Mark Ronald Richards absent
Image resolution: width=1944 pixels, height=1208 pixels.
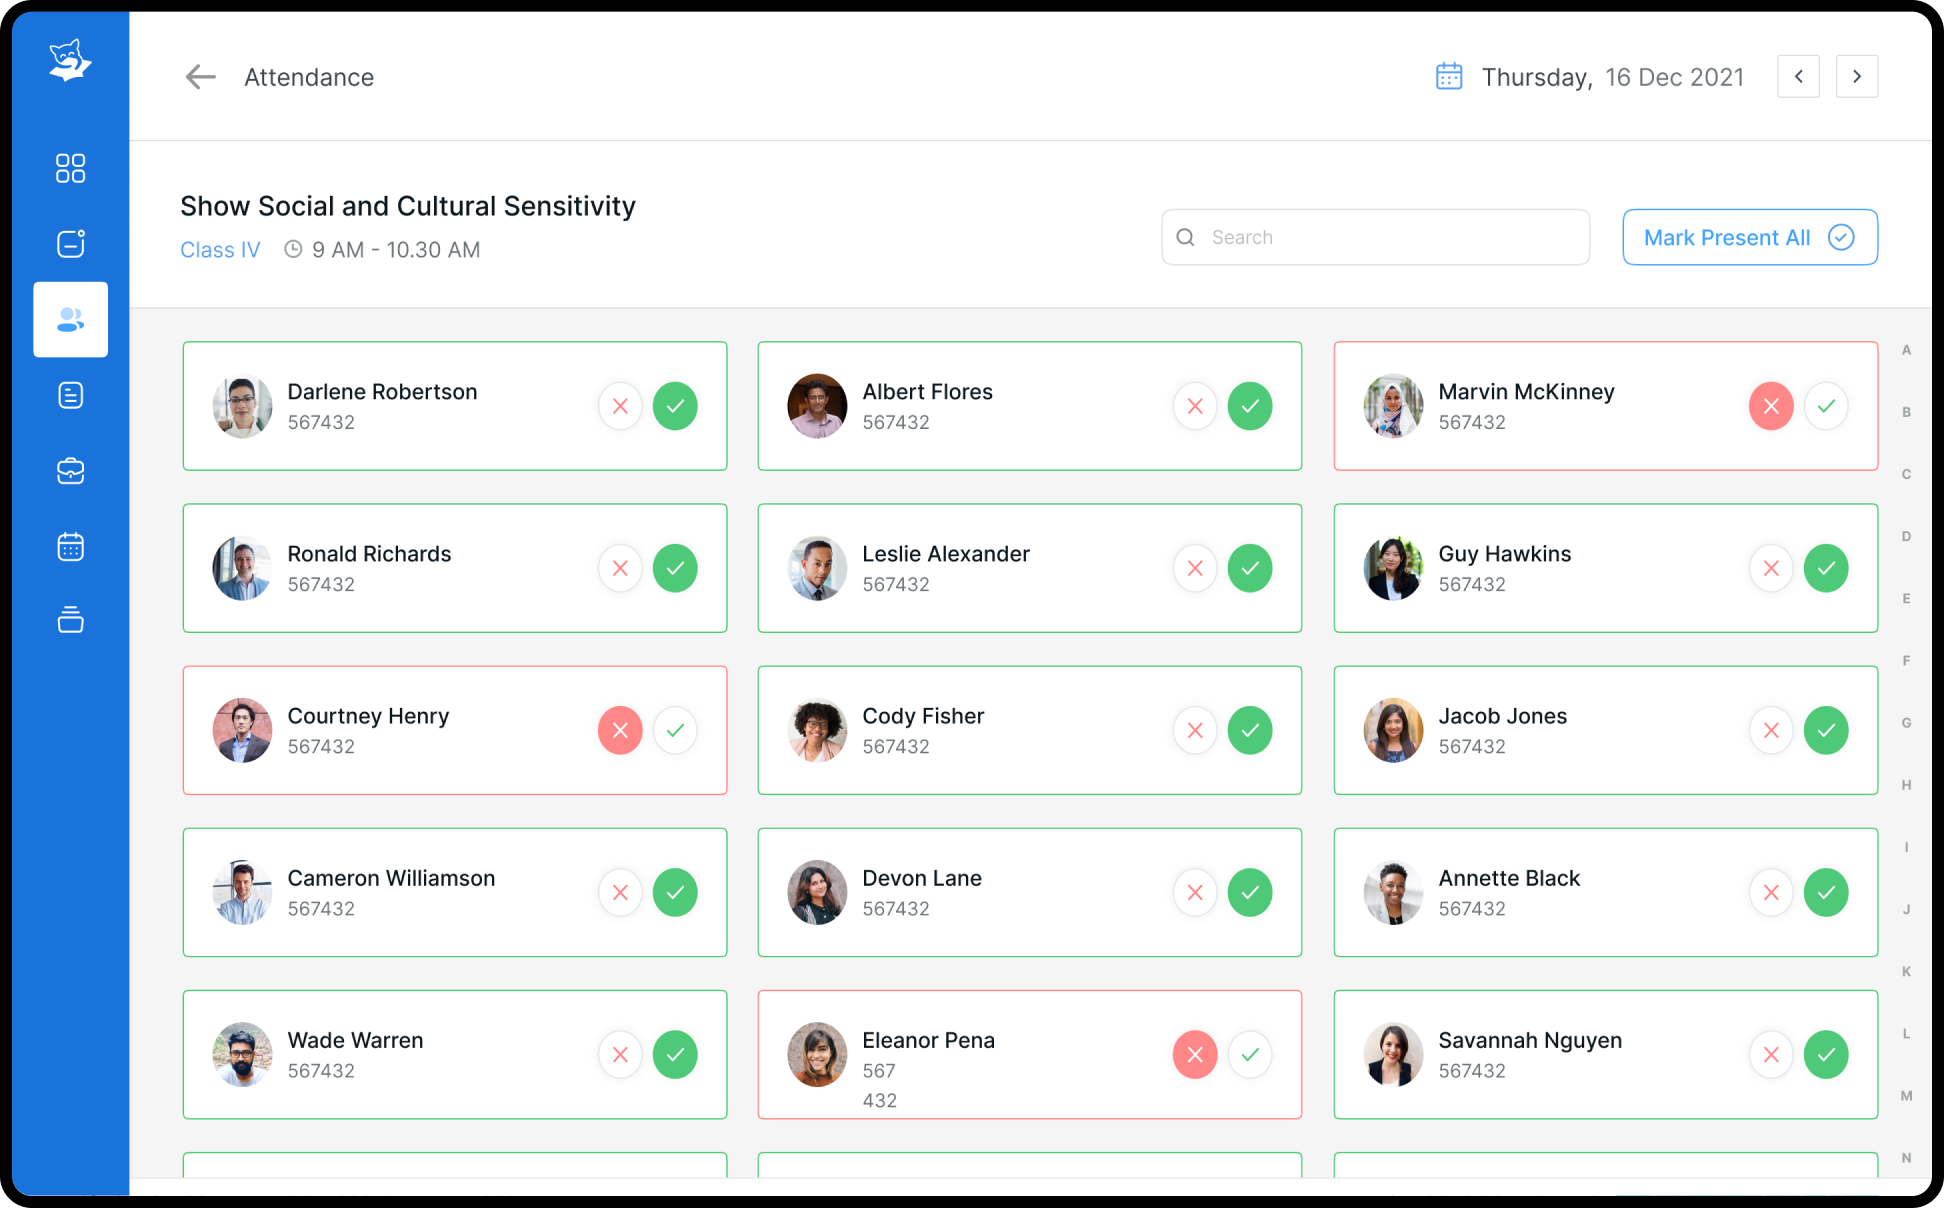(620, 568)
